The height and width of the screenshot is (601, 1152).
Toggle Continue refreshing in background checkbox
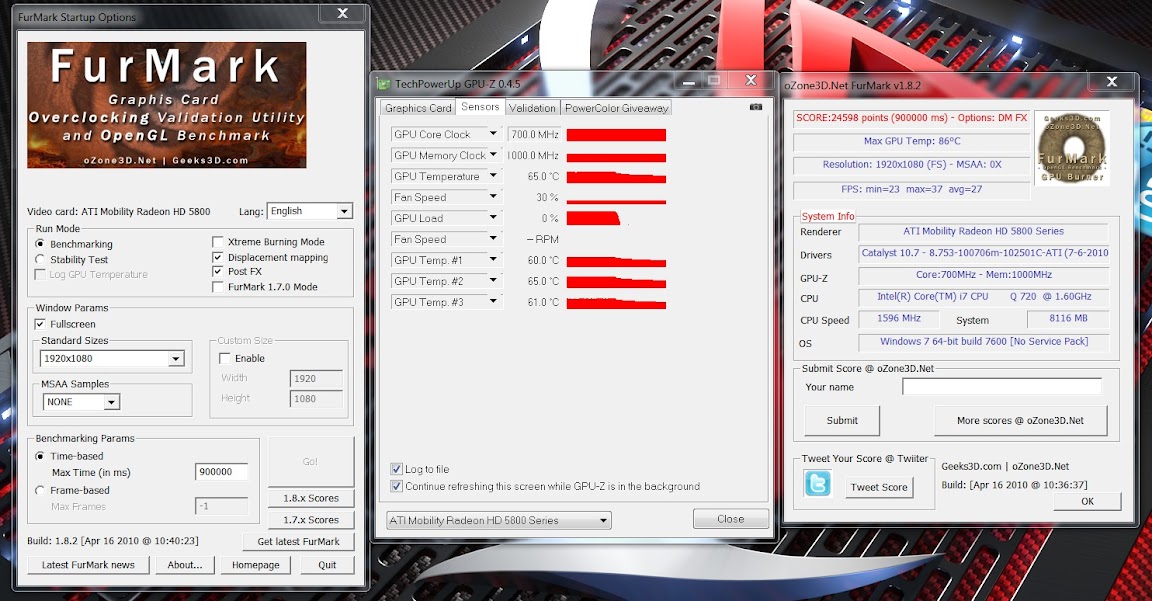coord(397,486)
